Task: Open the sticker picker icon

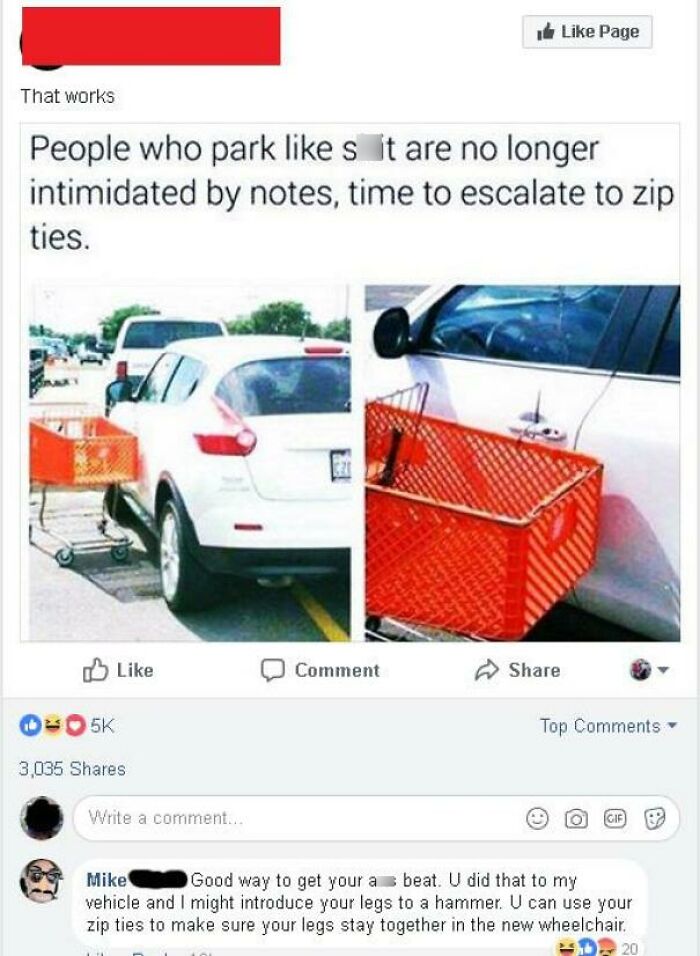Action: click(654, 818)
